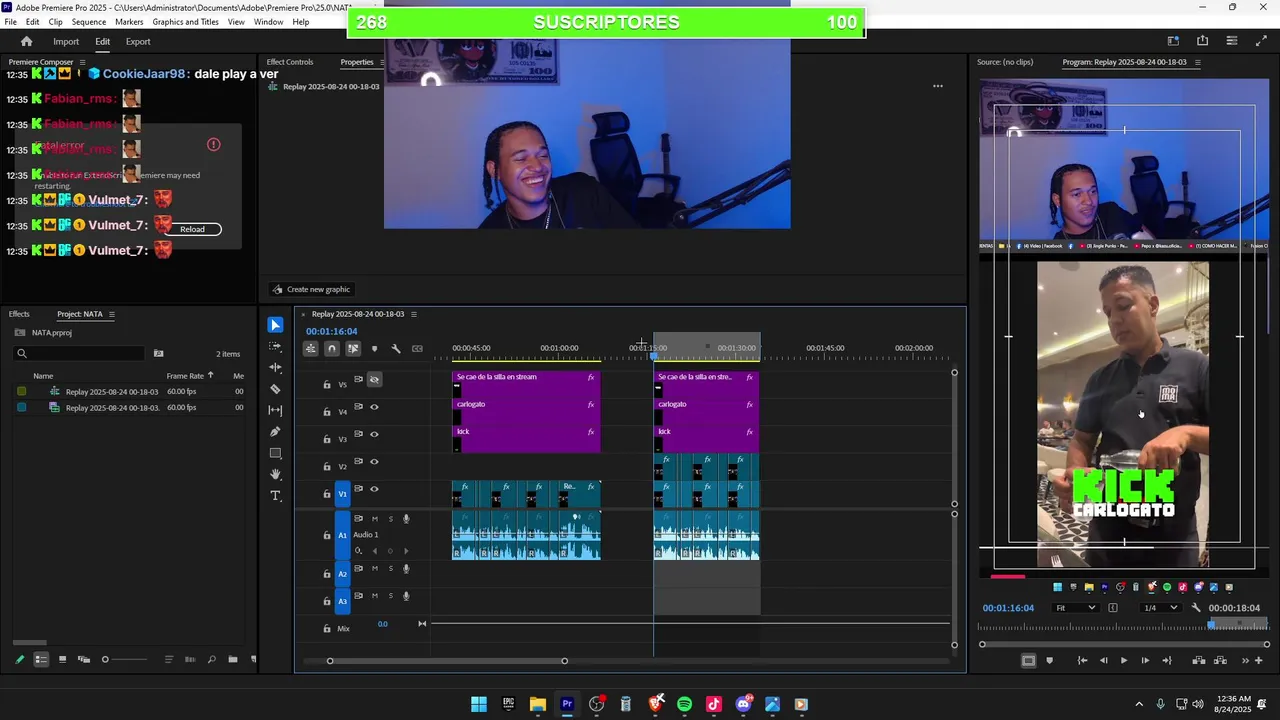Sort Project items by Frame Rate column
This screenshot has width=1280, height=720.
[185, 376]
